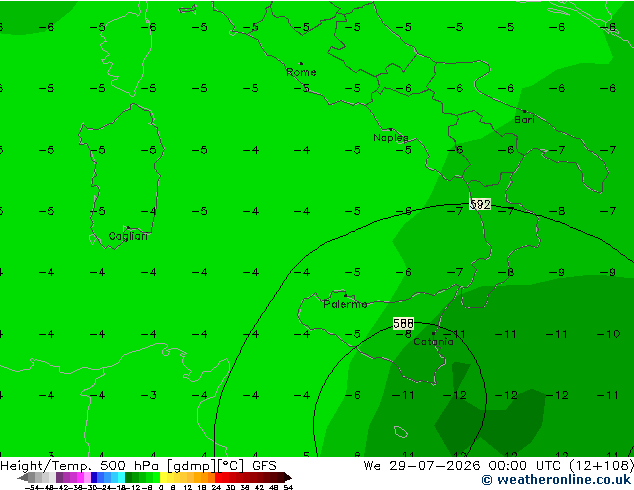Viewport: 634px width, 490px height.
Task: Click the yellow swatch at 0 on scale
Action: click(163, 477)
